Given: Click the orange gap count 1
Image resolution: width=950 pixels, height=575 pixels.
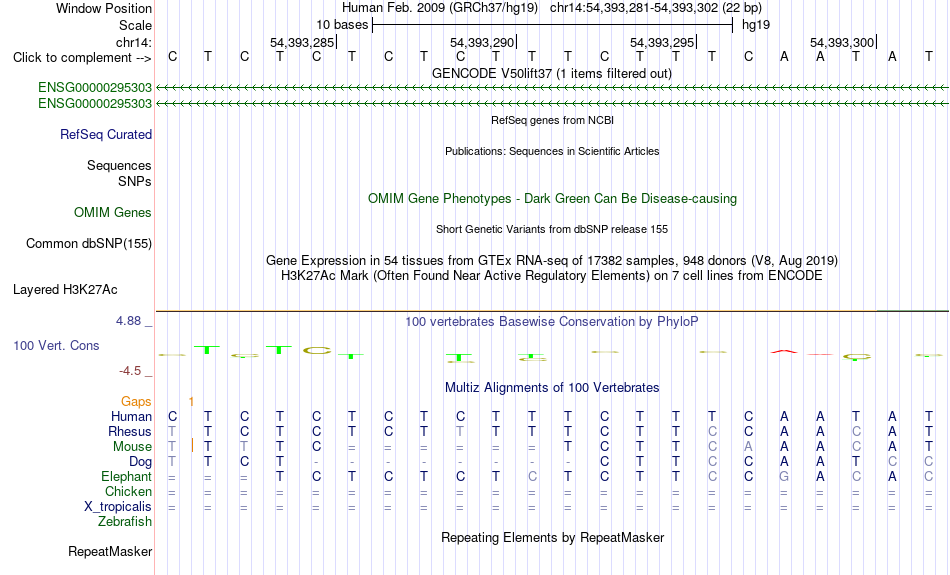Looking at the screenshot, I should pos(191,402).
